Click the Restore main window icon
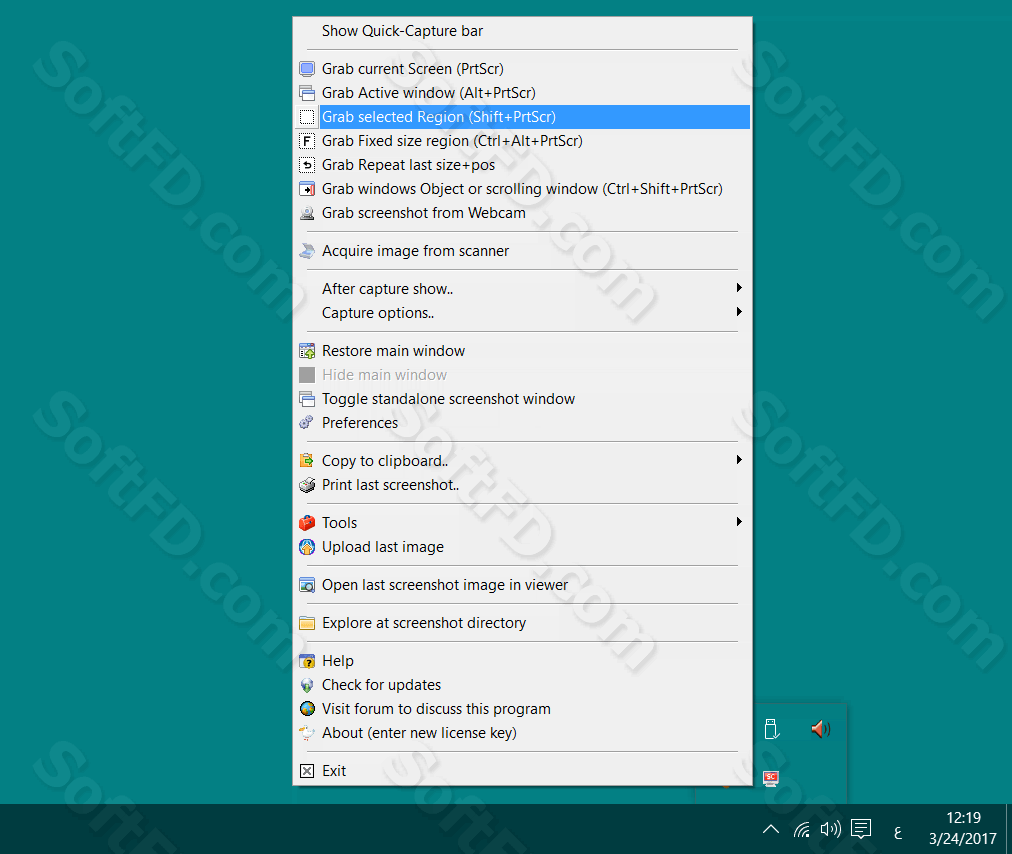The width and height of the screenshot is (1012, 854). click(x=307, y=351)
